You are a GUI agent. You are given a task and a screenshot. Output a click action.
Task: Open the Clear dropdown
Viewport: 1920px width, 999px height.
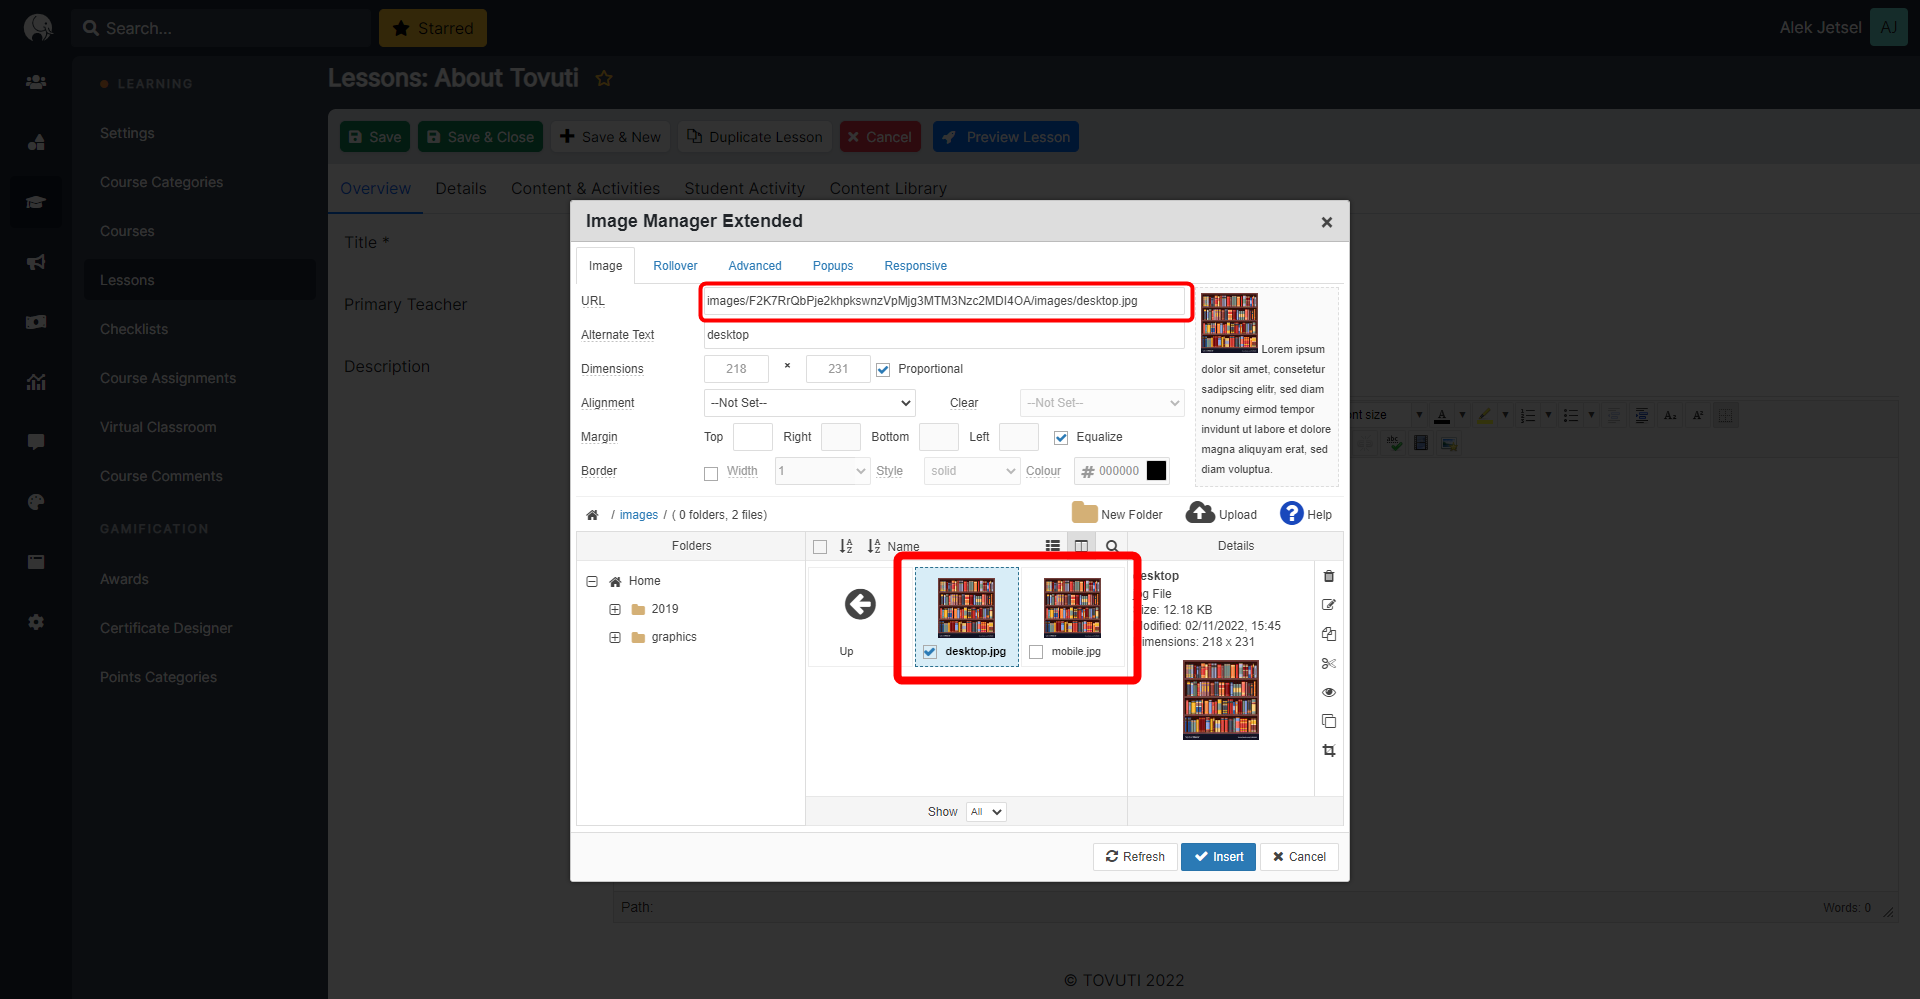(x=1102, y=403)
